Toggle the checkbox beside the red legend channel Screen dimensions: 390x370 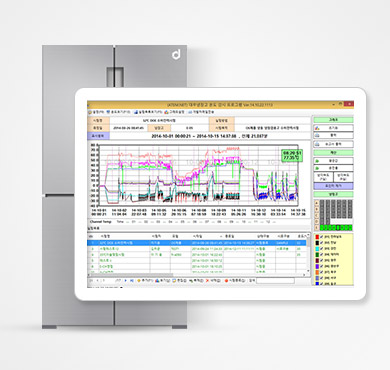322,237
